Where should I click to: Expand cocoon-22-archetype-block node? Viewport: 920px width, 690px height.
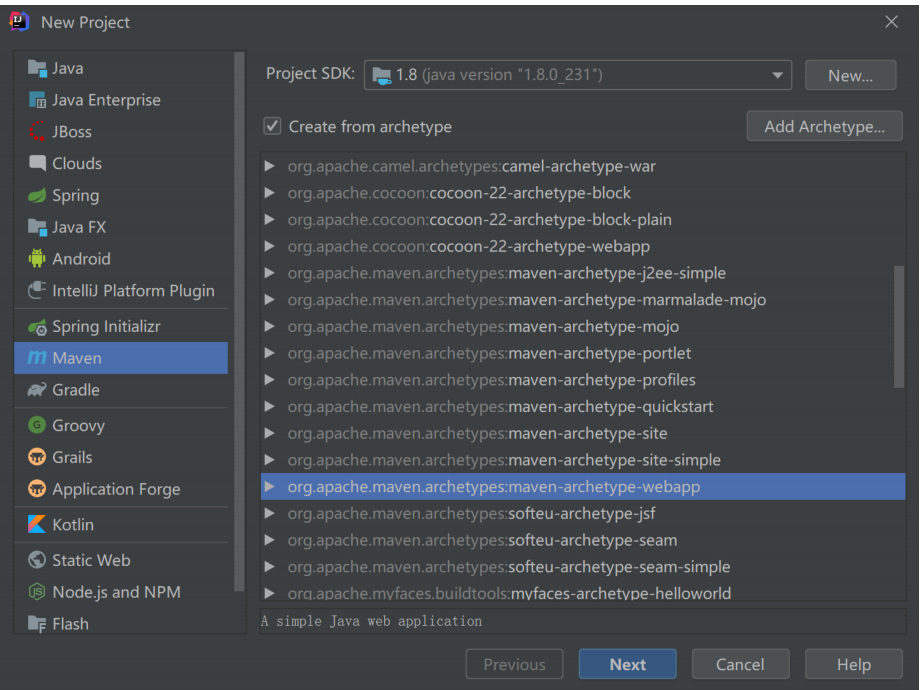270,193
